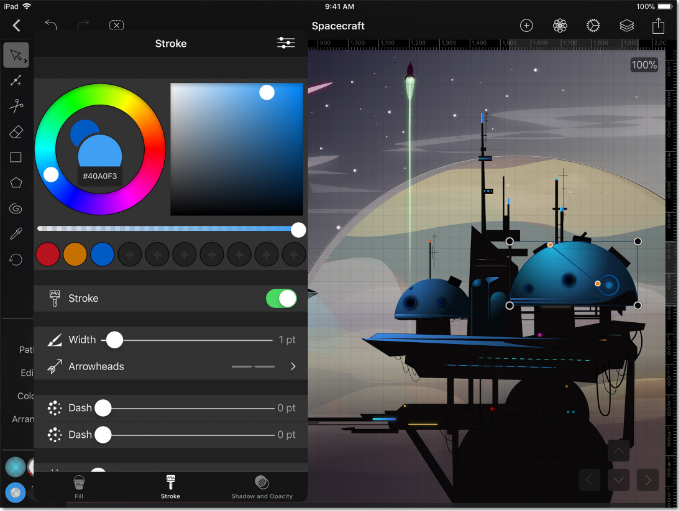The height and width of the screenshot is (511, 679).
Task: Pick the Polygon shape tool
Action: pyautogui.click(x=16, y=183)
